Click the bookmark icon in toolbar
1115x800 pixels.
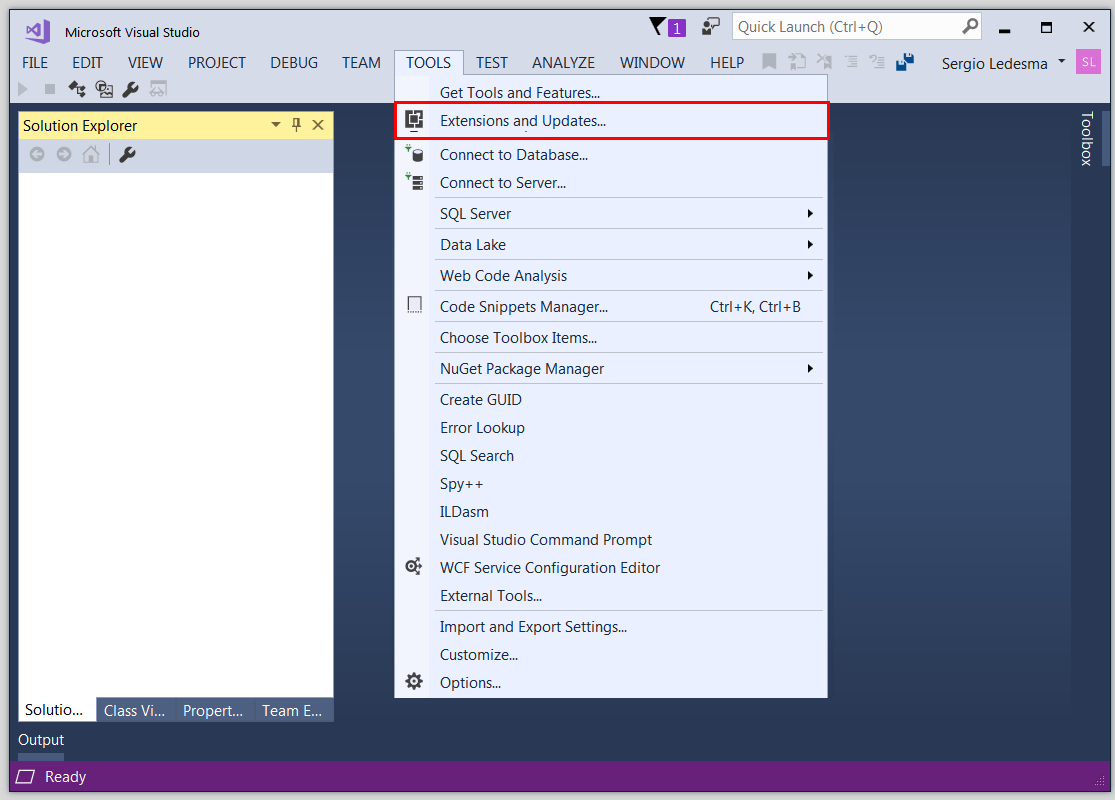(x=769, y=62)
